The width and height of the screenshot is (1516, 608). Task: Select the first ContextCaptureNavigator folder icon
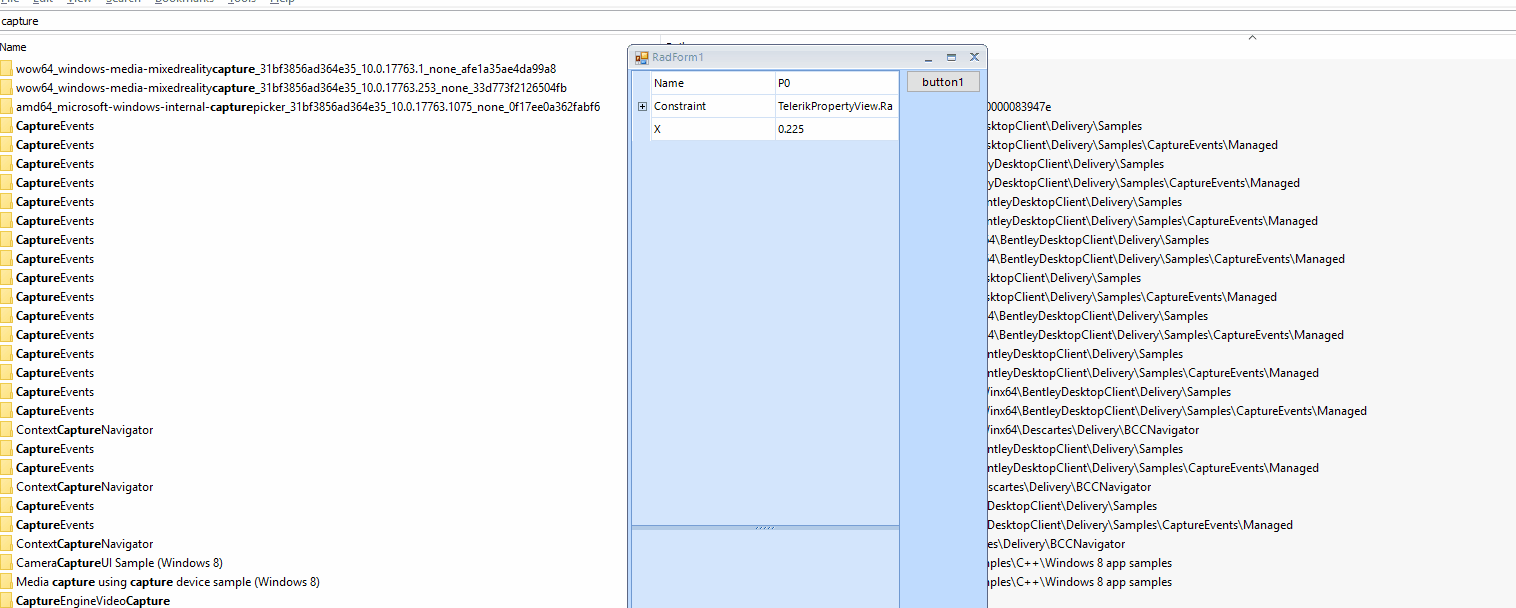point(6,430)
